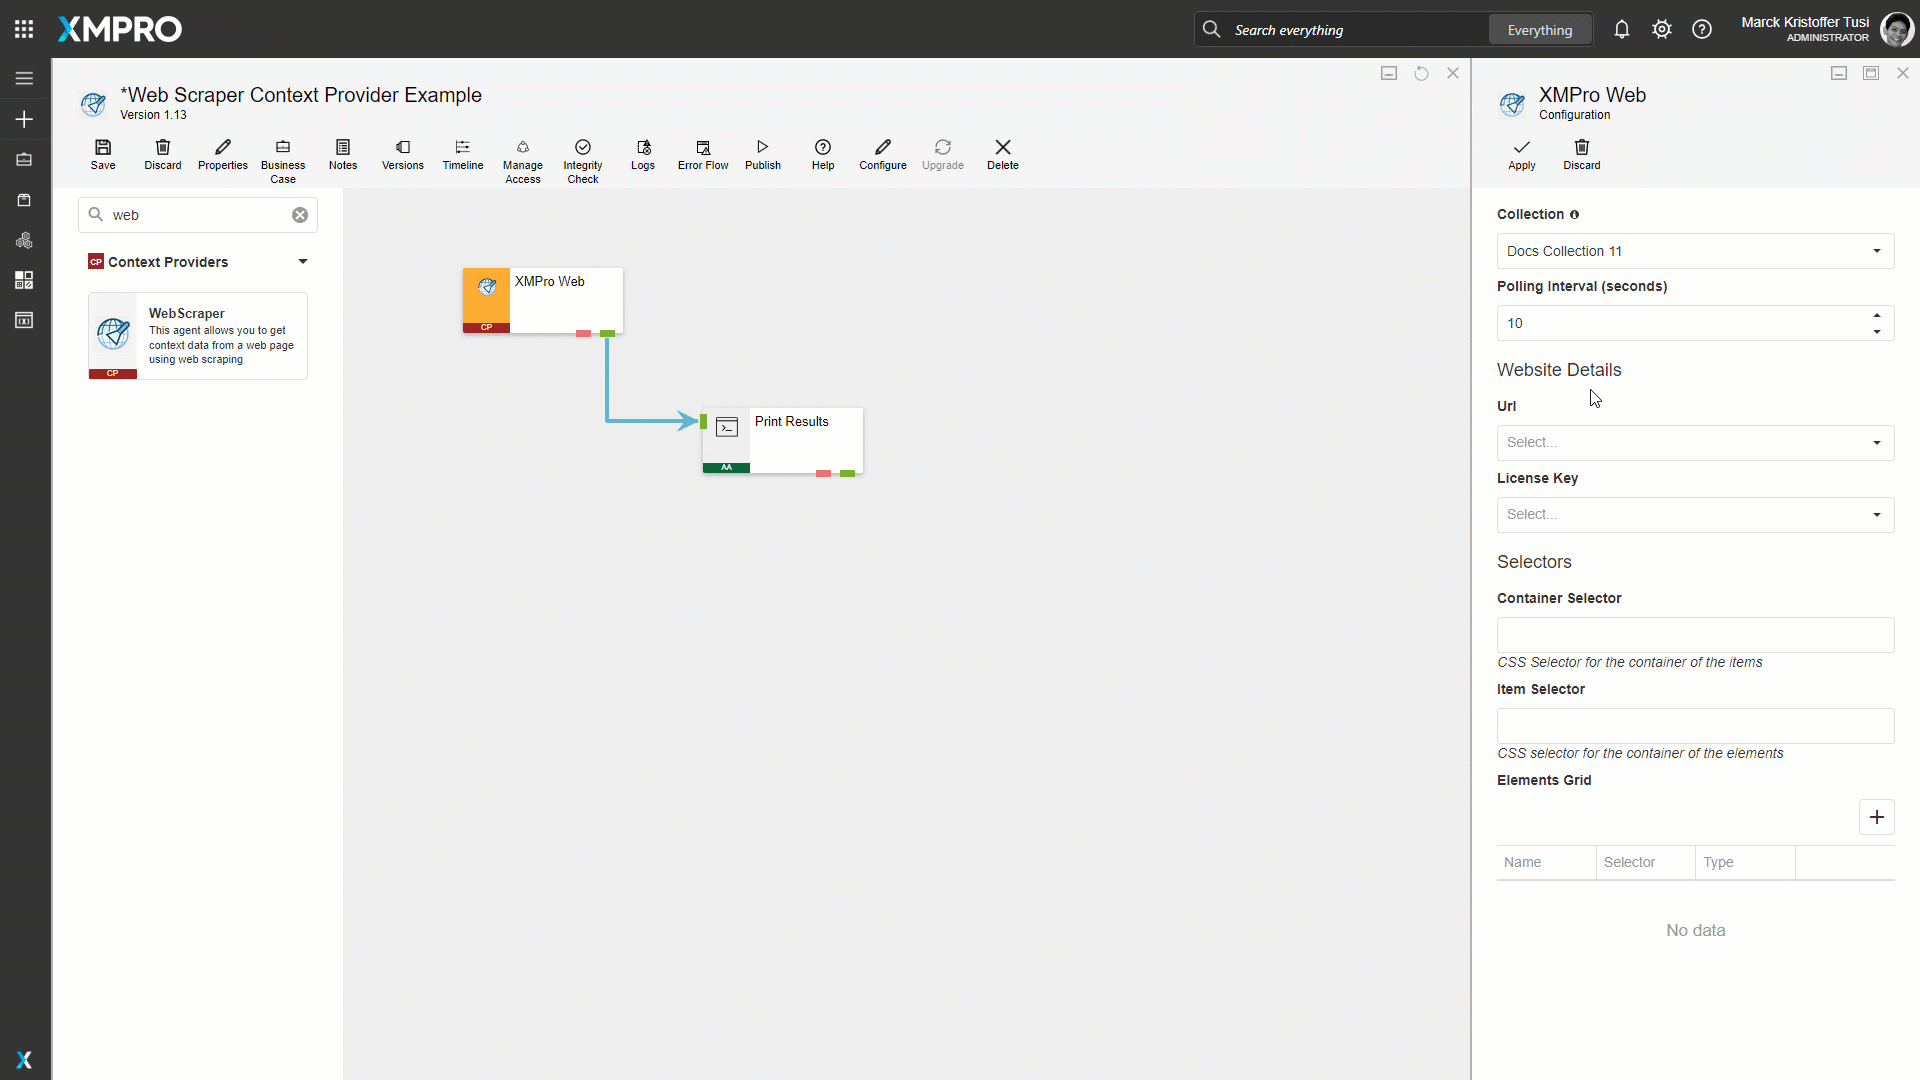The height and width of the screenshot is (1080, 1920).
Task: Click the Everything search filter
Action: click(x=1539, y=30)
